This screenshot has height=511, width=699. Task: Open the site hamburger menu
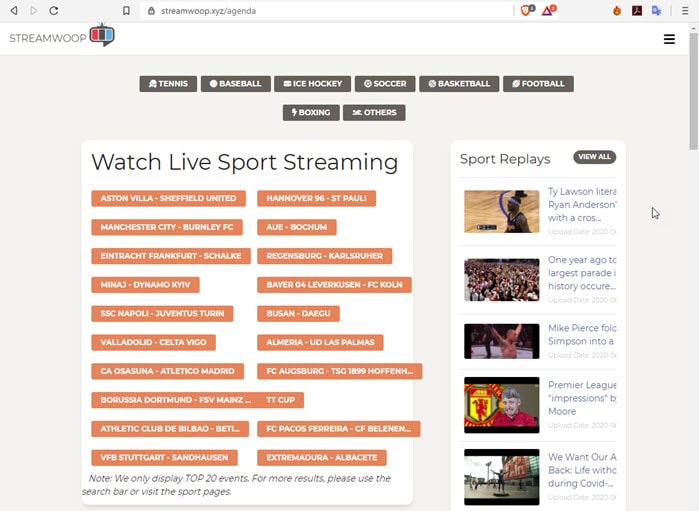coord(669,39)
